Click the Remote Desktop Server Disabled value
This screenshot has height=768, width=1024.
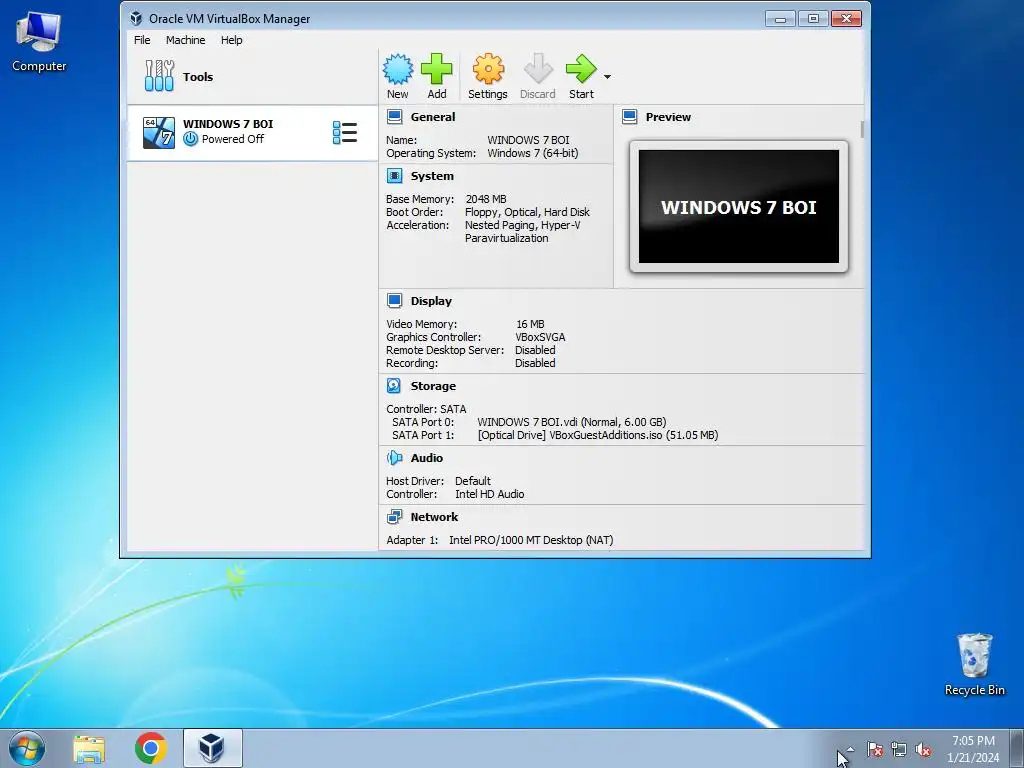click(x=535, y=350)
